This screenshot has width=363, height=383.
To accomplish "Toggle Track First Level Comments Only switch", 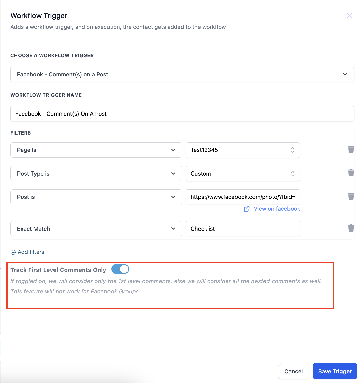I will pos(120,269).
